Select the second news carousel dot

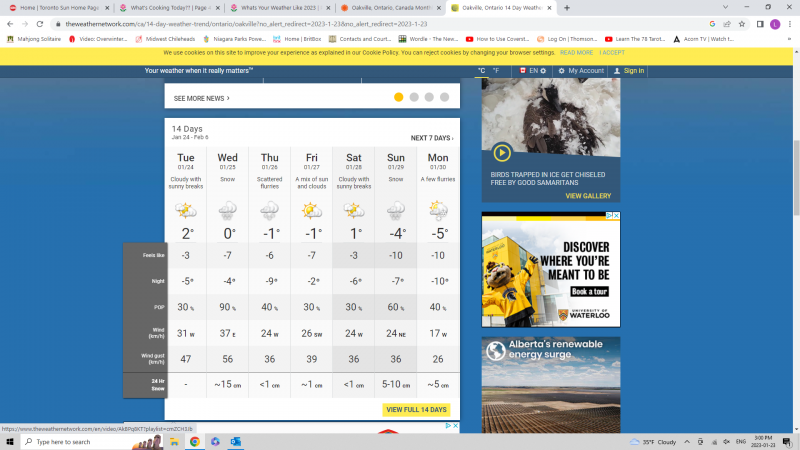414,97
